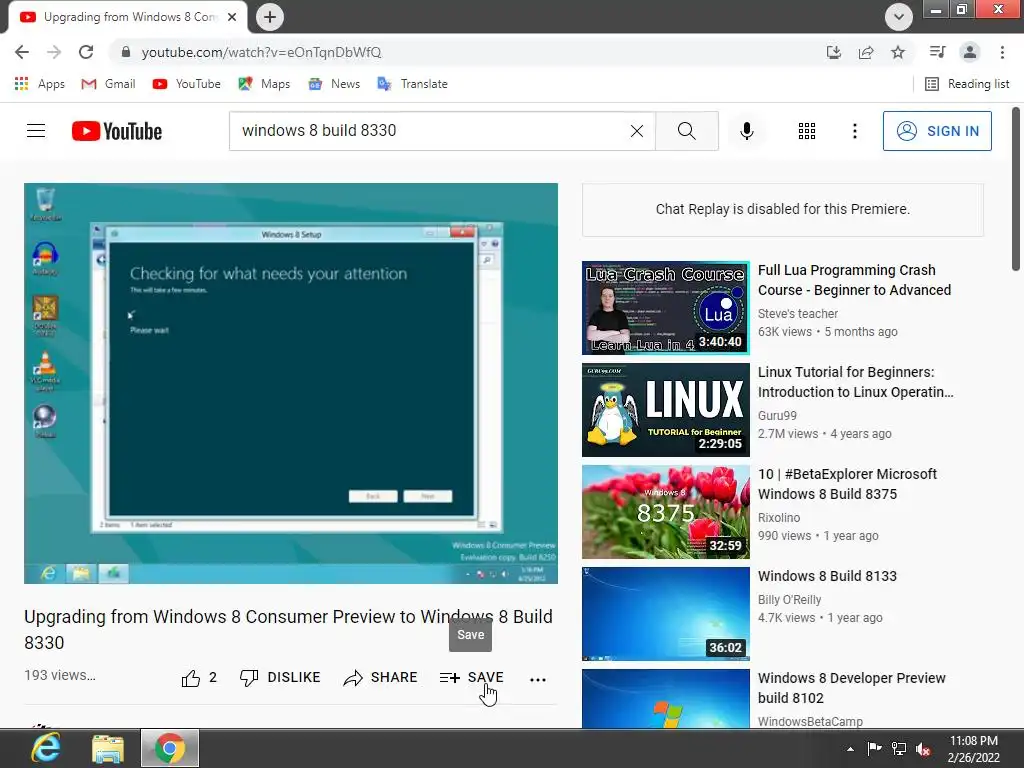Image resolution: width=1024 pixels, height=768 pixels.
Task: Click the video player area
Action: [x=291, y=383]
